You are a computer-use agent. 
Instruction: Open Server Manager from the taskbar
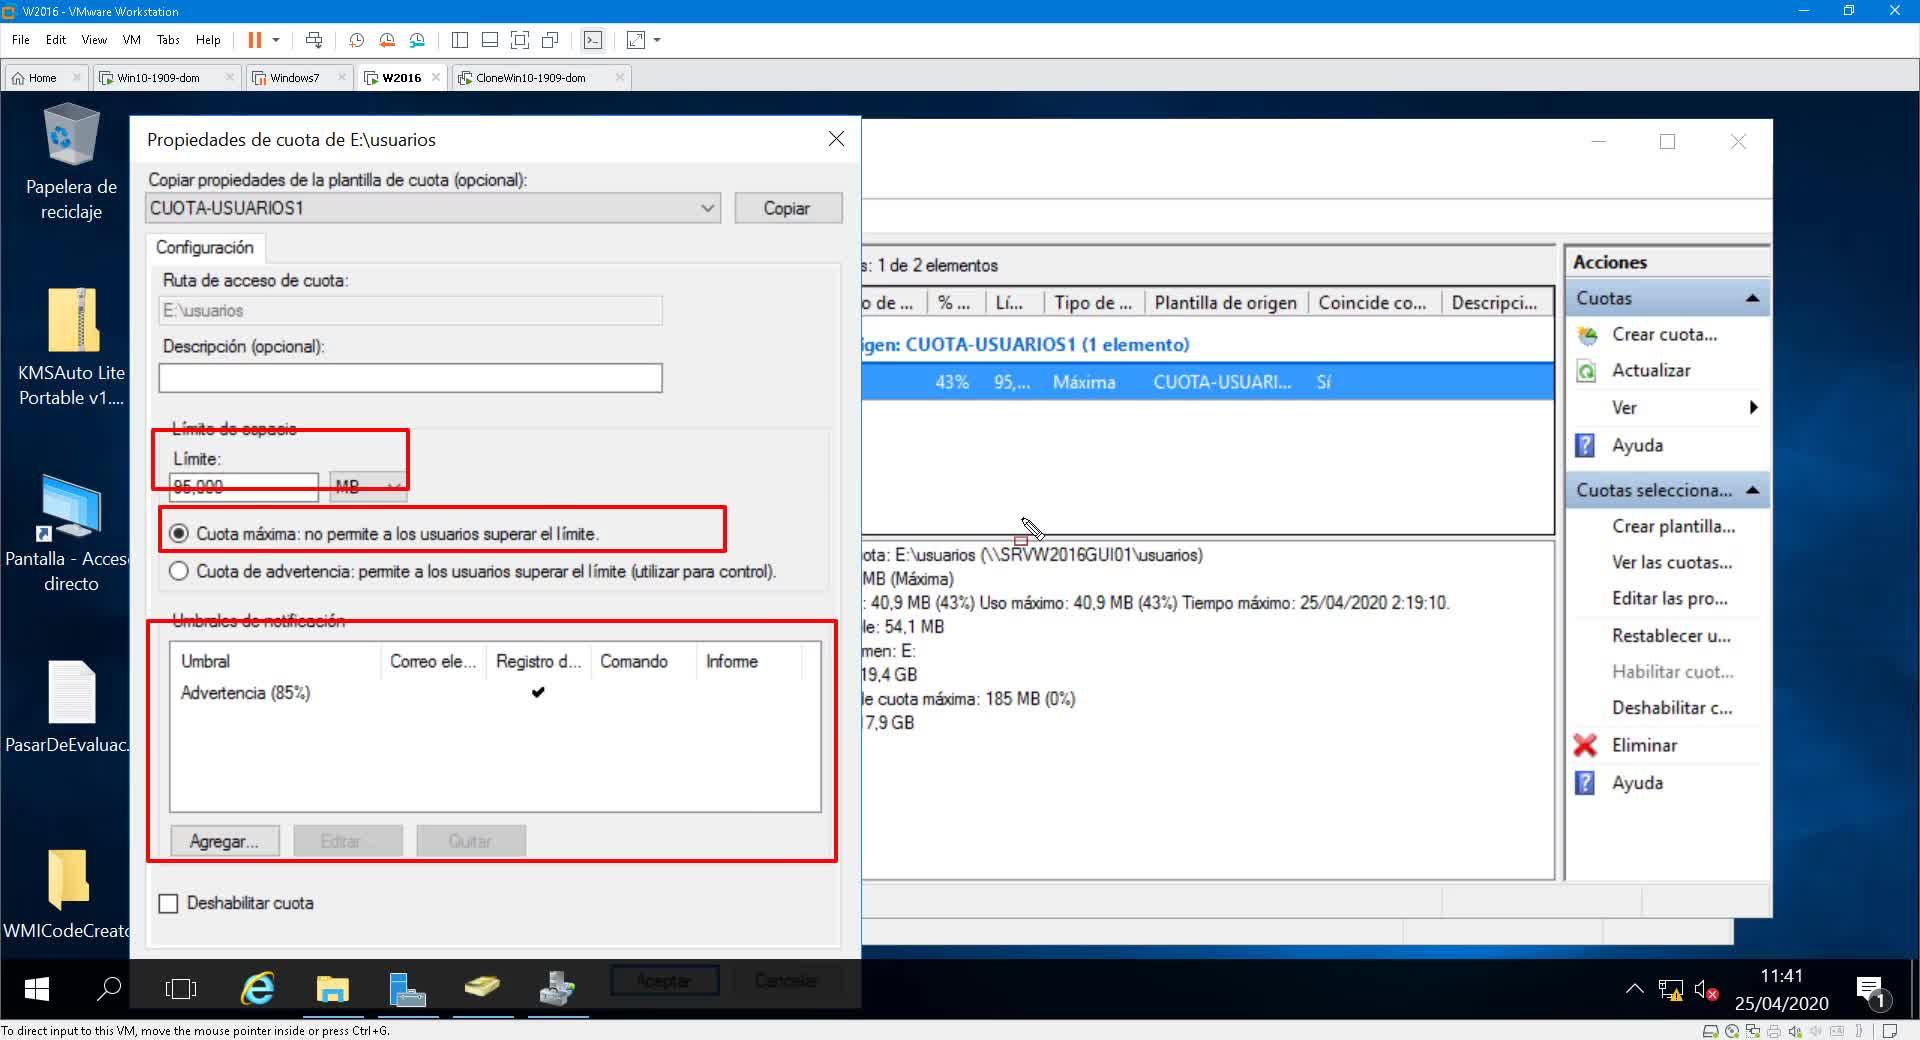(407, 989)
